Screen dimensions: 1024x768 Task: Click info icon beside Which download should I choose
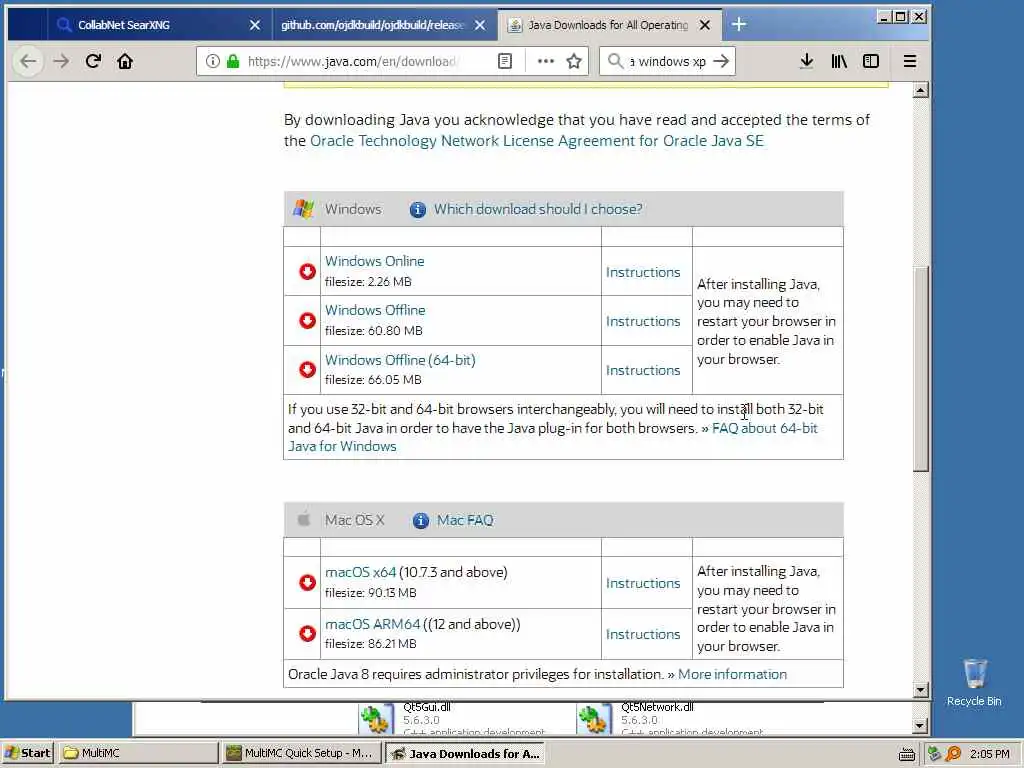click(x=417, y=210)
